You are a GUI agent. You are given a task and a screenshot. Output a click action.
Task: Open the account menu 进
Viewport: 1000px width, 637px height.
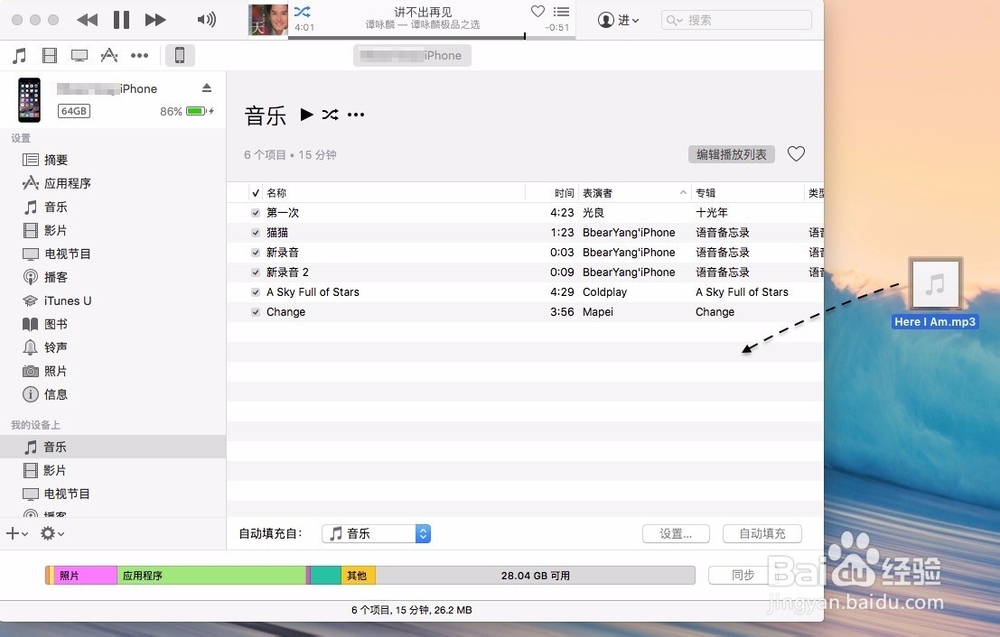click(x=618, y=20)
